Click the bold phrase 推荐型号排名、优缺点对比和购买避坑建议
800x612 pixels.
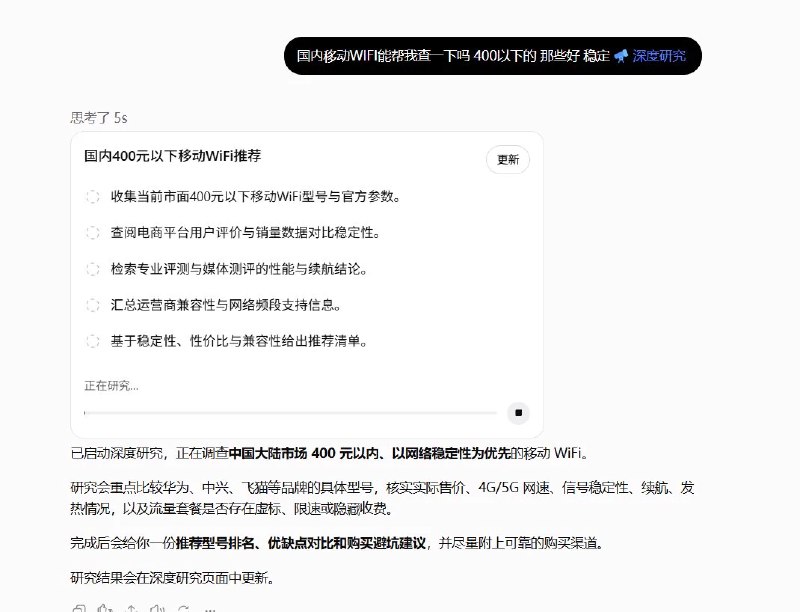(301, 543)
